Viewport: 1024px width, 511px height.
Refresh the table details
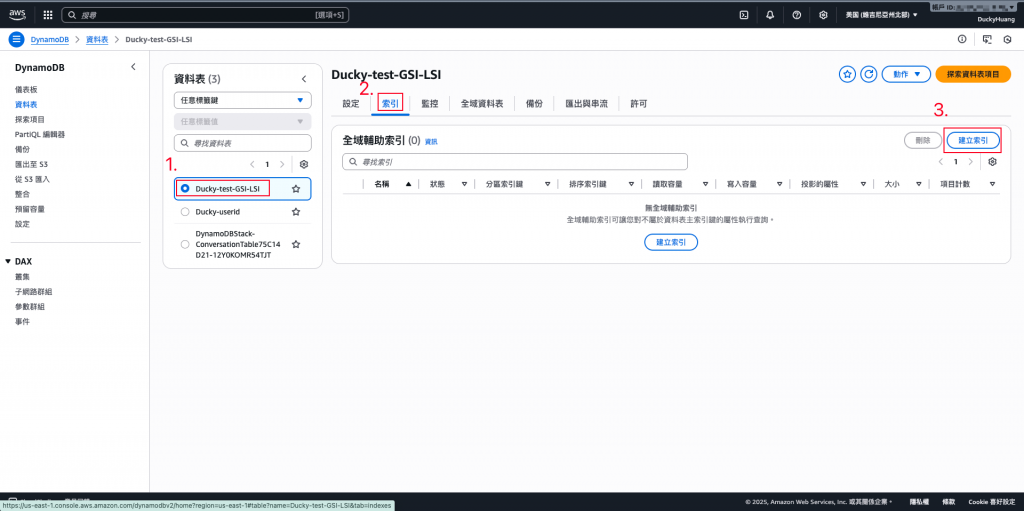point(868,74)
